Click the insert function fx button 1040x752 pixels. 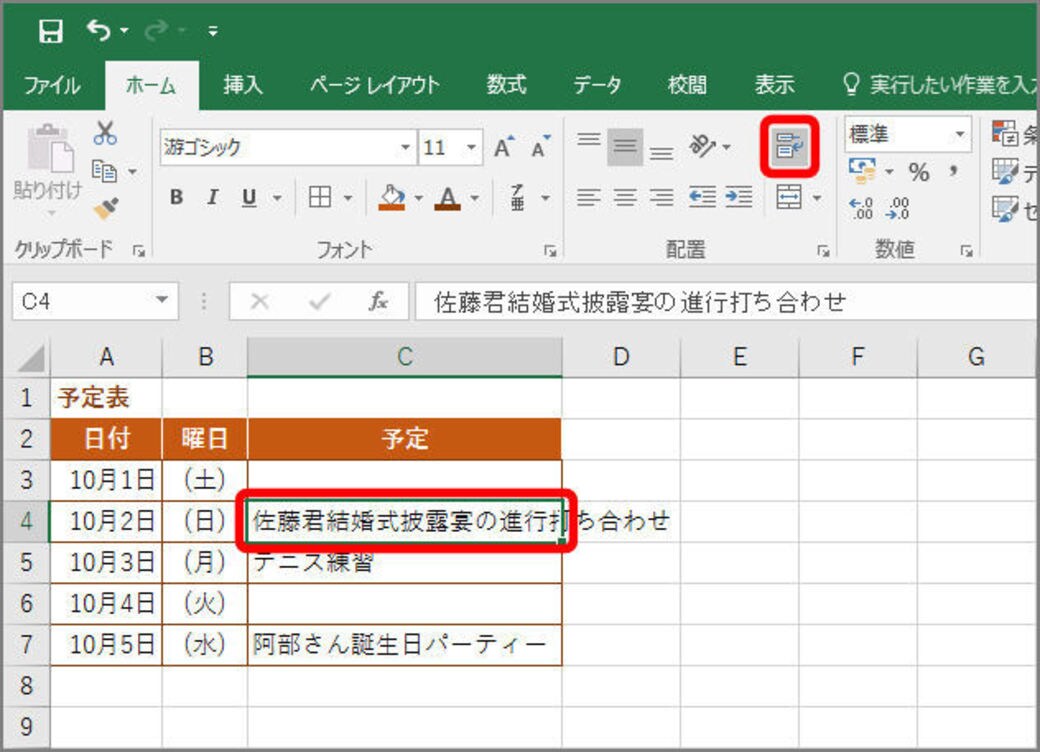(378, 302)
